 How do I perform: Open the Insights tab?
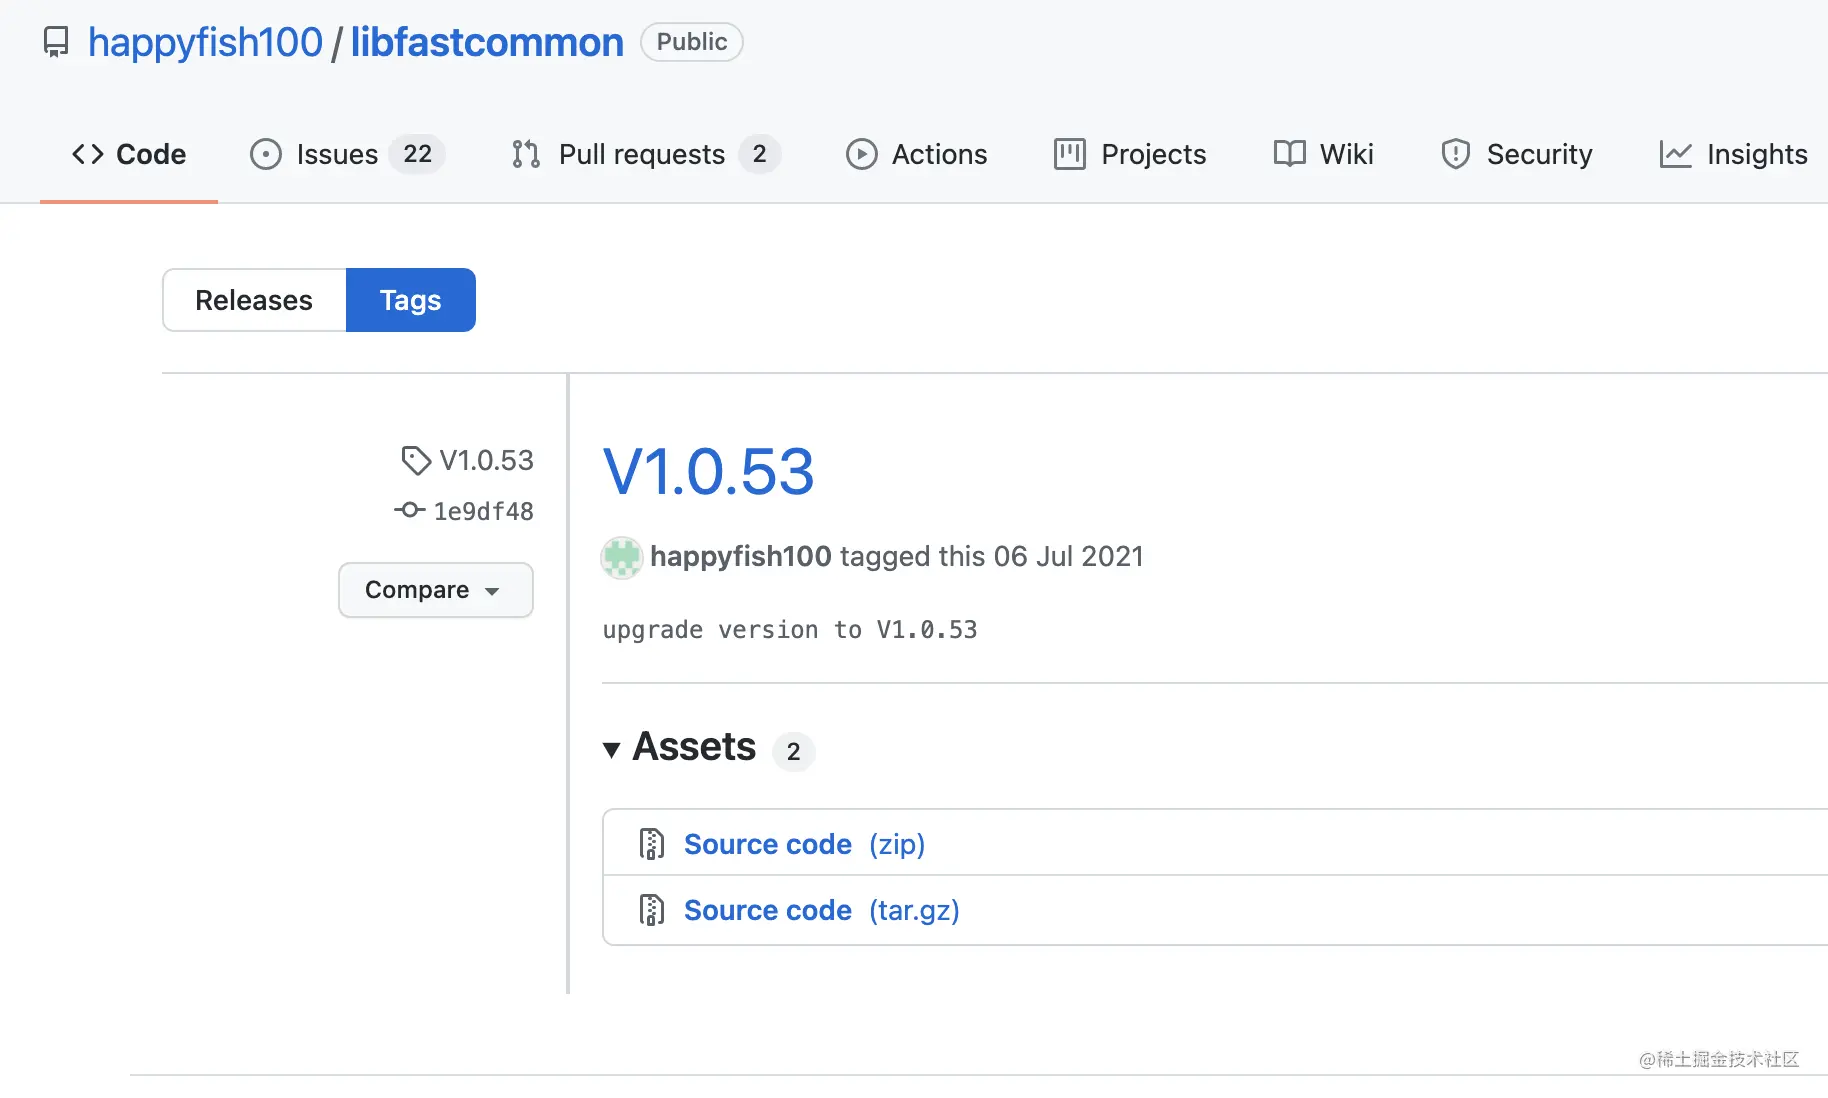pos(1734,154)
